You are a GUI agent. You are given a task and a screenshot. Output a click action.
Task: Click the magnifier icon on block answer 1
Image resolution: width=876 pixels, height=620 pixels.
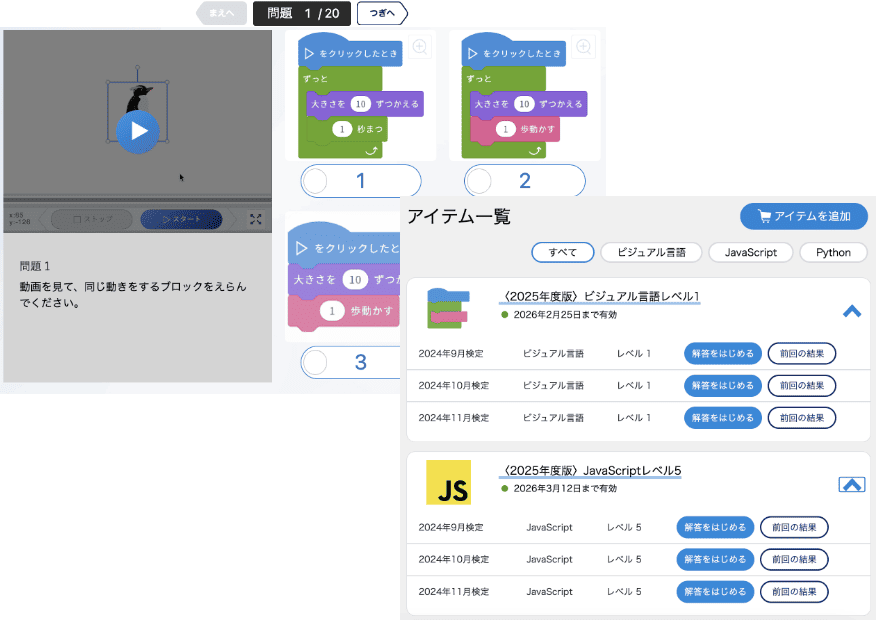(419, 47)
